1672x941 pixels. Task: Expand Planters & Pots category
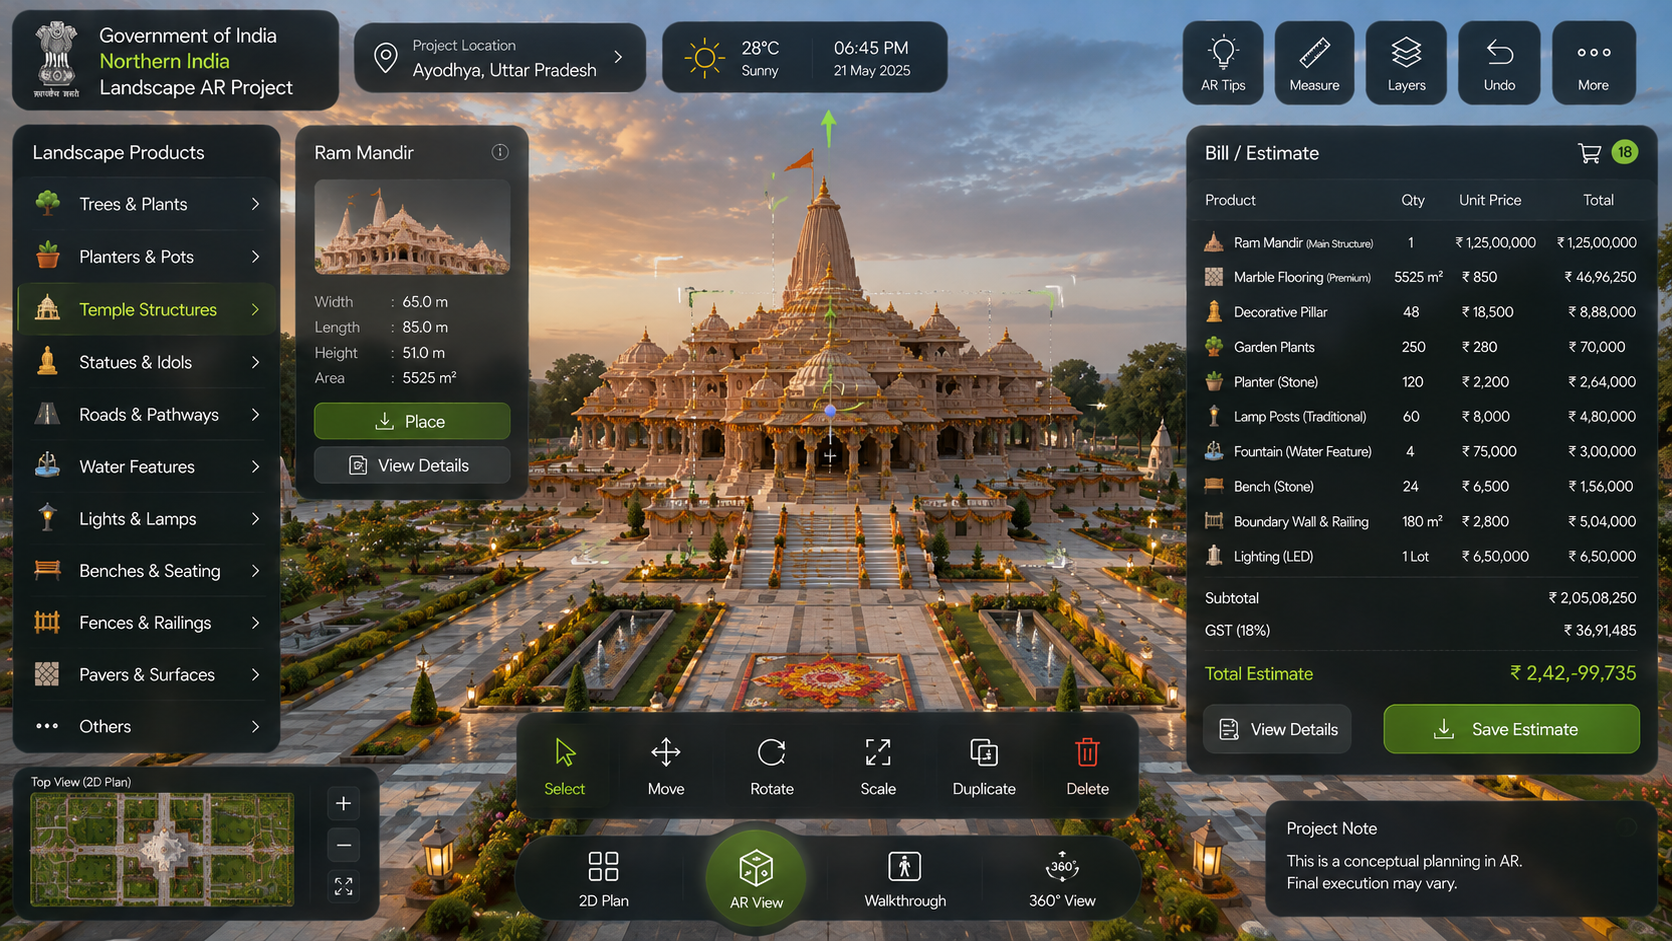coord(146,257)
